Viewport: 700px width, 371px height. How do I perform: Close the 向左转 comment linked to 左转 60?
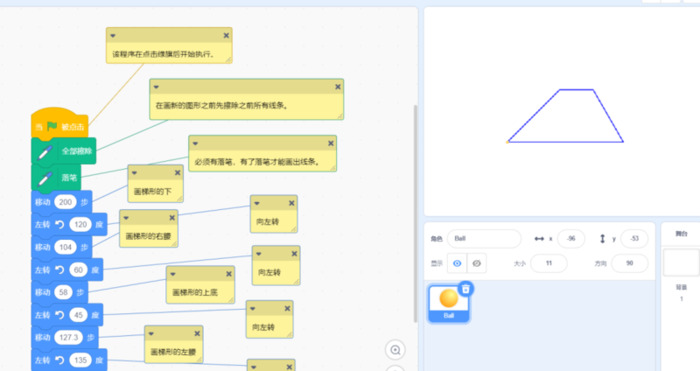(x=294, y=254)
